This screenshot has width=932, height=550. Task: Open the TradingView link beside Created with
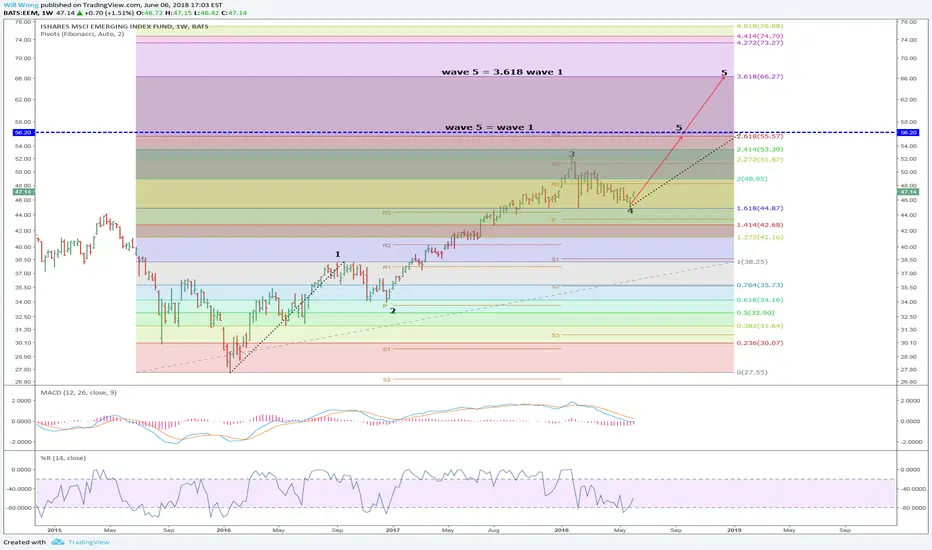(x=89, y=542)
